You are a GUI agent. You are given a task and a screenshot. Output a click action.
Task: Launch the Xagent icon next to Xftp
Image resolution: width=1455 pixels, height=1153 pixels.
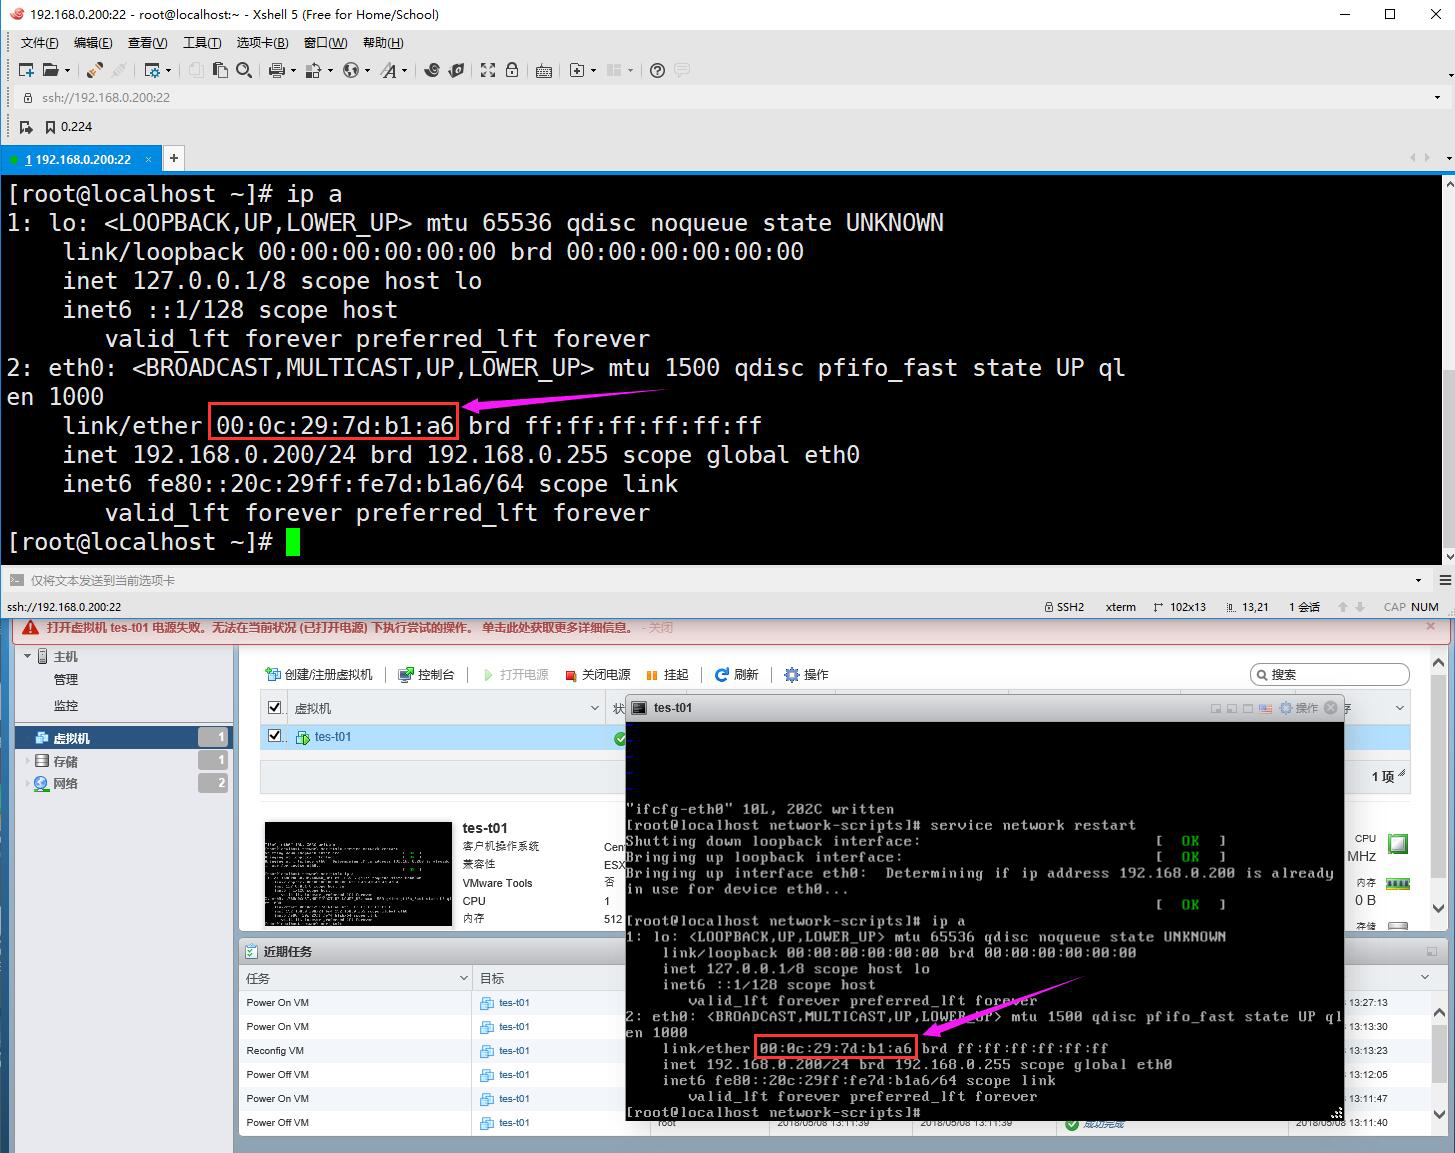click(456, 70)
